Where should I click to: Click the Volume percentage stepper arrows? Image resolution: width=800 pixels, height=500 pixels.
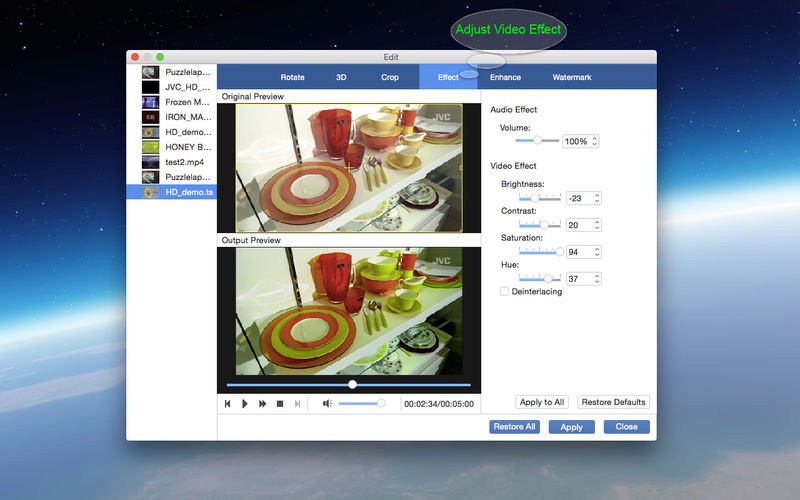tap(594, 141)
